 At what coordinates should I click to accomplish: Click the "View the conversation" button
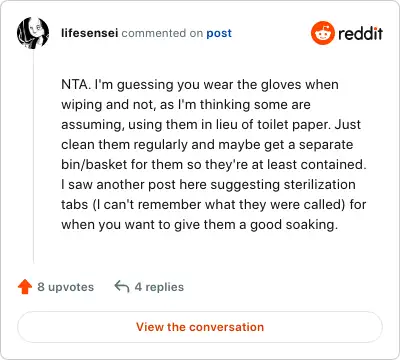[200, 327]
